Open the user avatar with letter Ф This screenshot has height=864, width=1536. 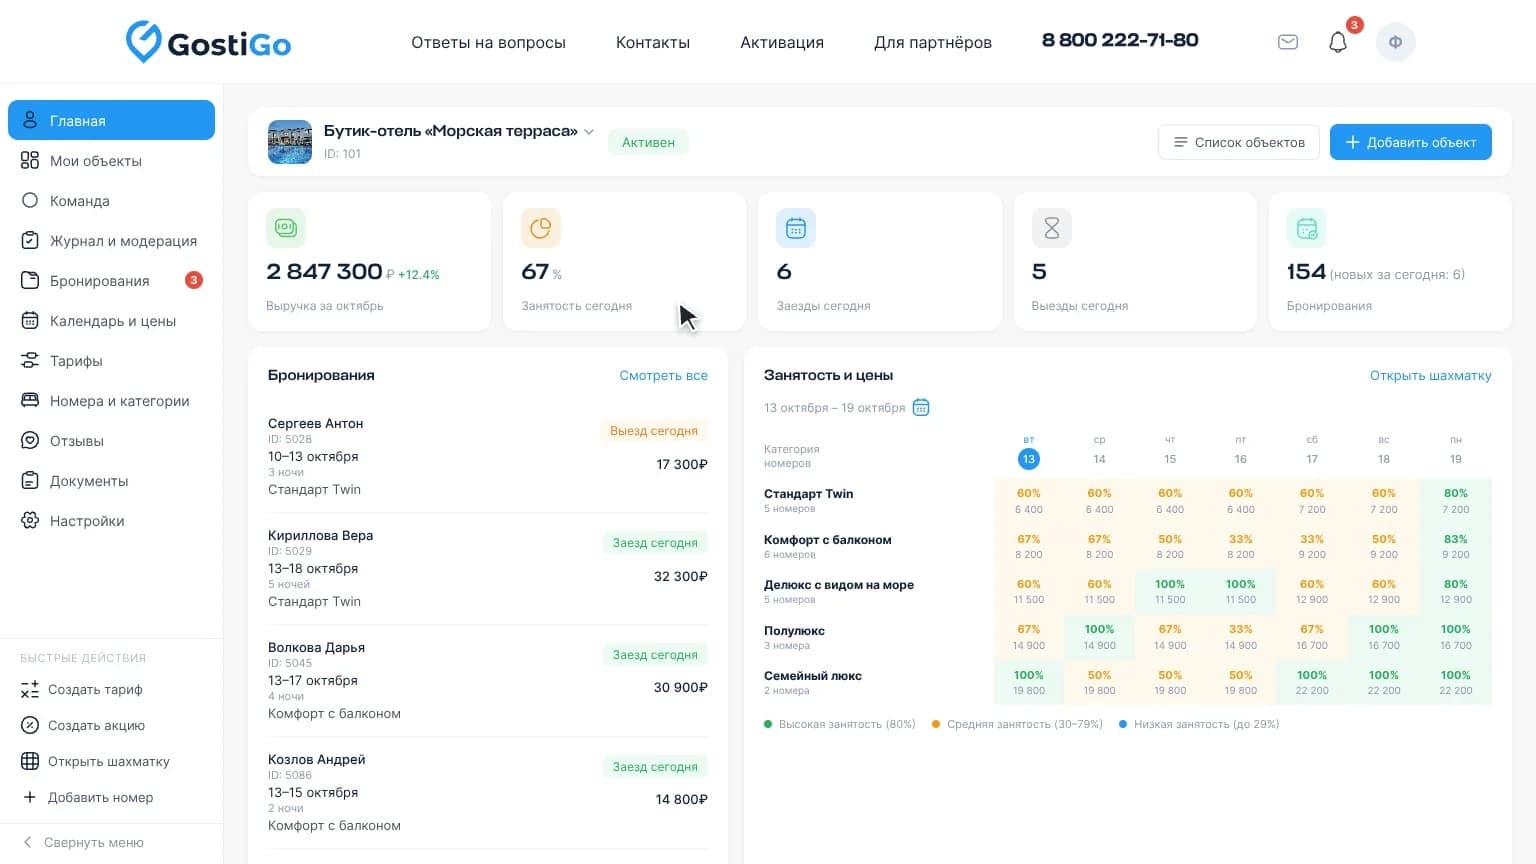point(1395,42)
